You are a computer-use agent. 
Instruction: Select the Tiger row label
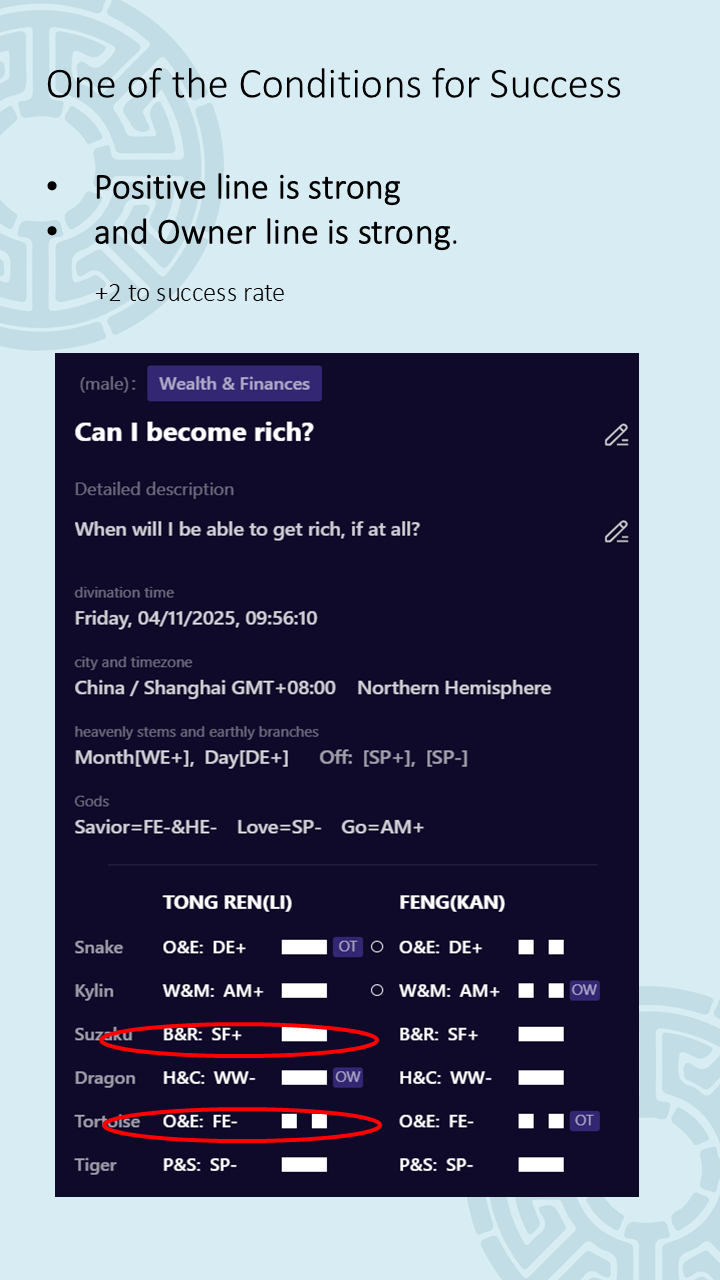(96, 1165)
